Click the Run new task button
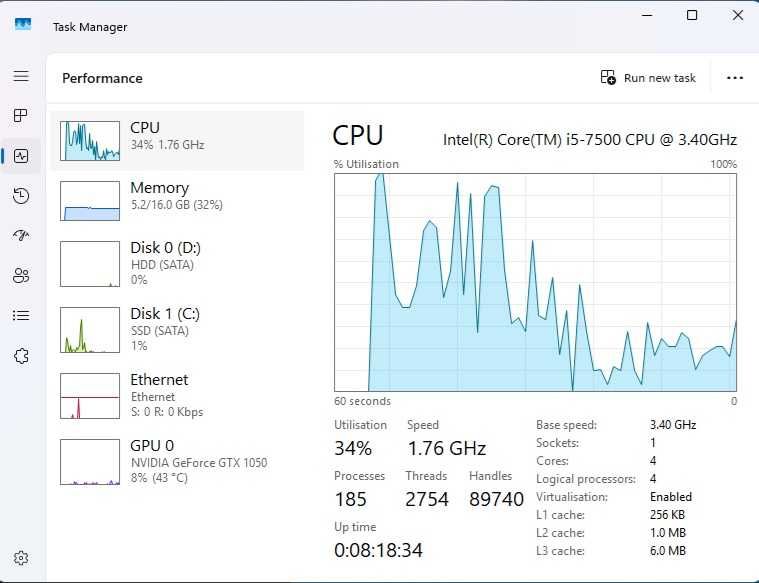The height and width of the screenshot is (583, 759). coord(648,78)
